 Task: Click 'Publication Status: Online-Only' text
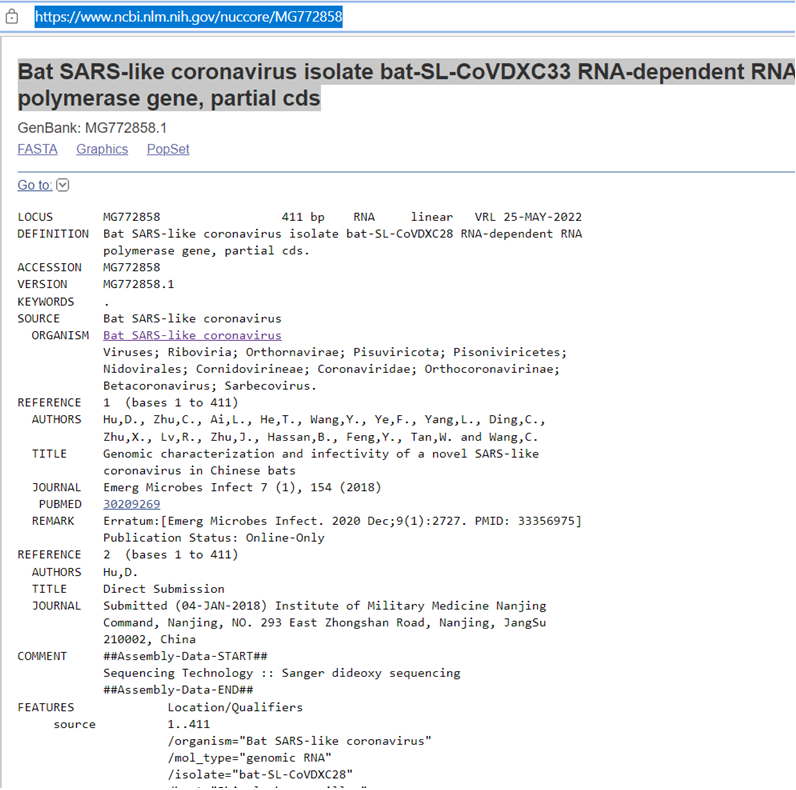214,538
